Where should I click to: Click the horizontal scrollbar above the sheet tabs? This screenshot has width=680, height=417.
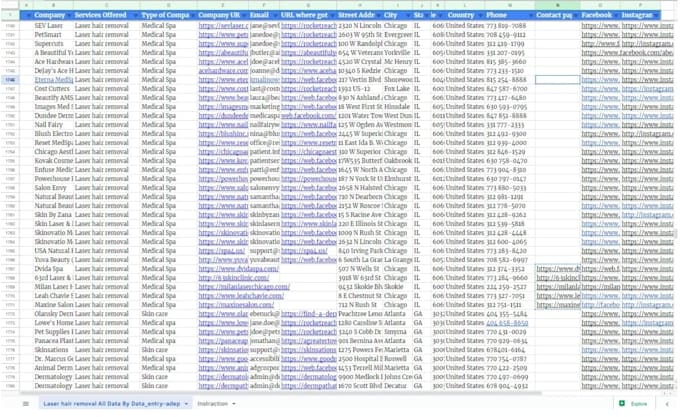pos(281,394)
